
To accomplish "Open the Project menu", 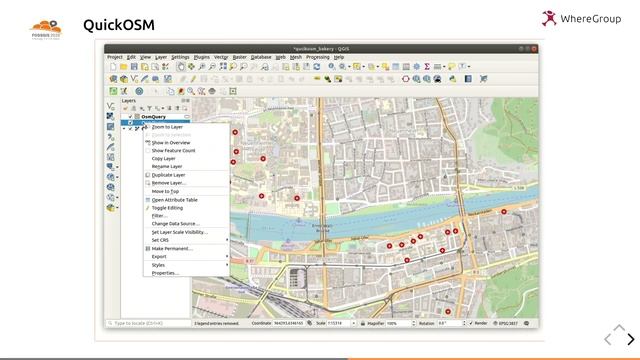I will (x=115, y=57).
